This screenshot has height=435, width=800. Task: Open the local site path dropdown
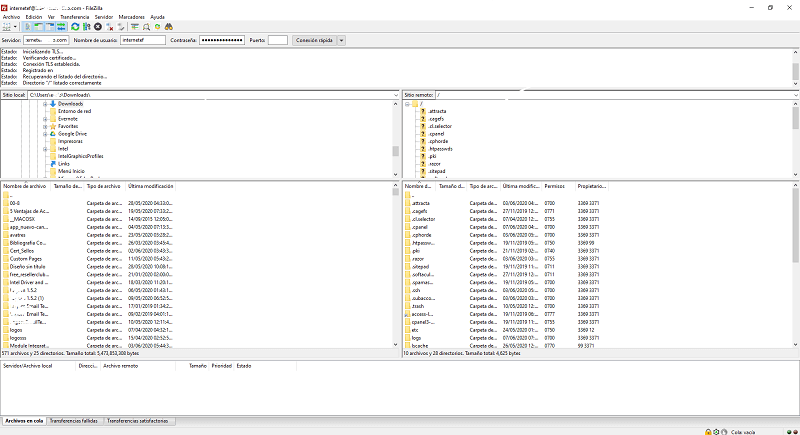click(395, 95)
